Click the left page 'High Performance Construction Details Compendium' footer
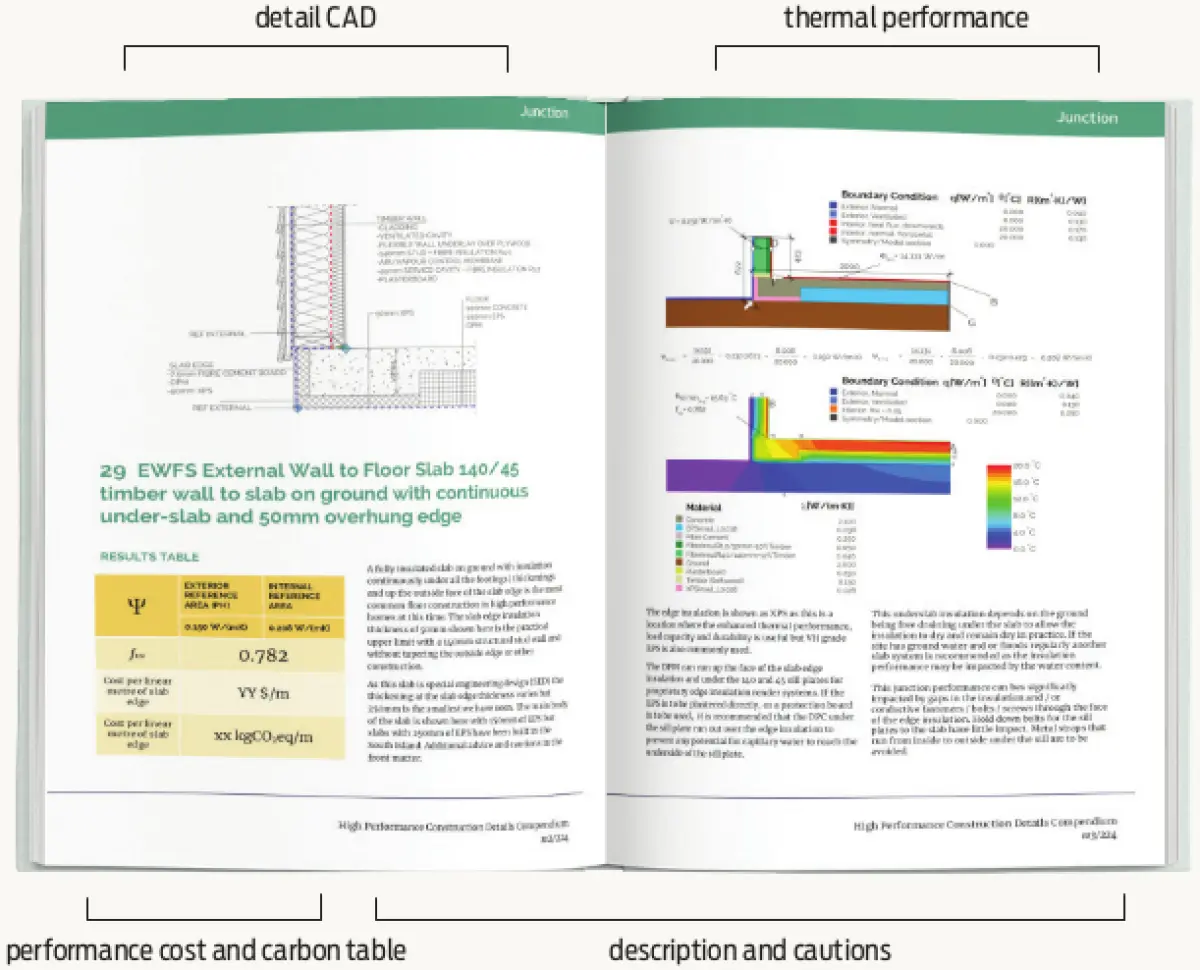Screen dimensions: 1200x970 click(455, 828)
